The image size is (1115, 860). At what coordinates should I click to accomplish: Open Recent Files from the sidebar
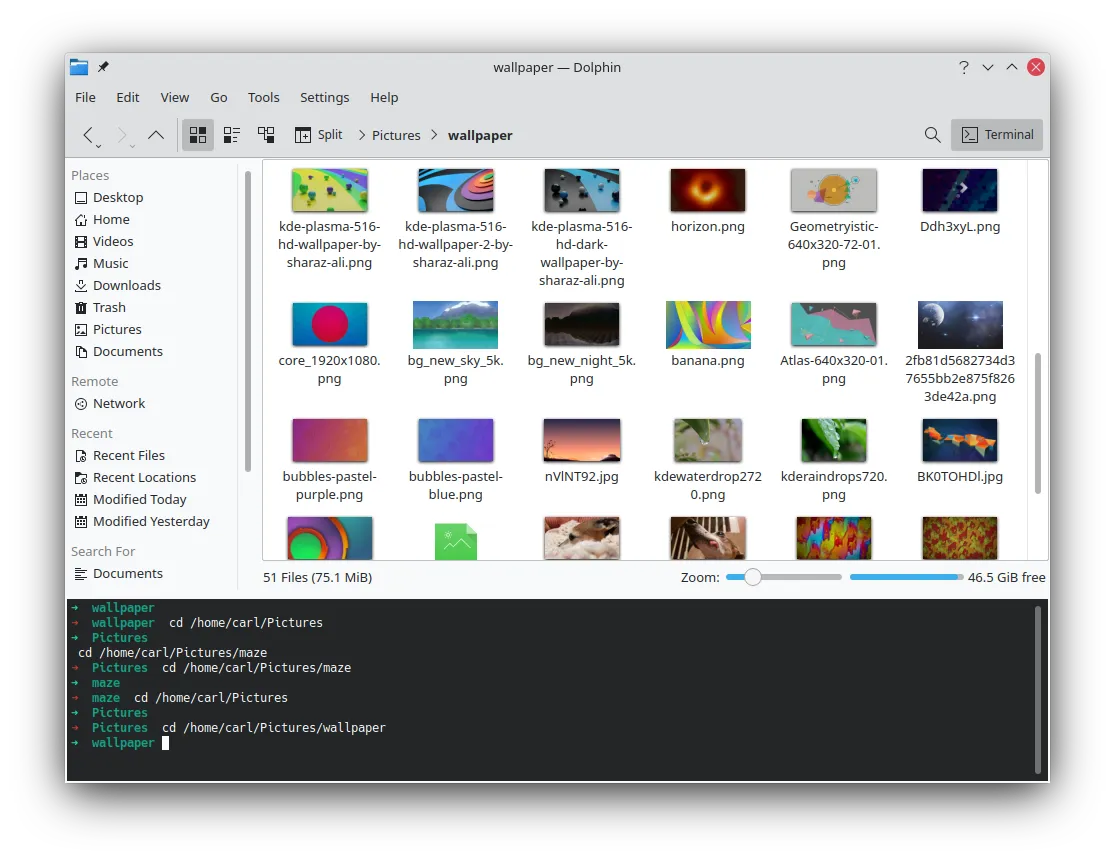coord(129,455)
